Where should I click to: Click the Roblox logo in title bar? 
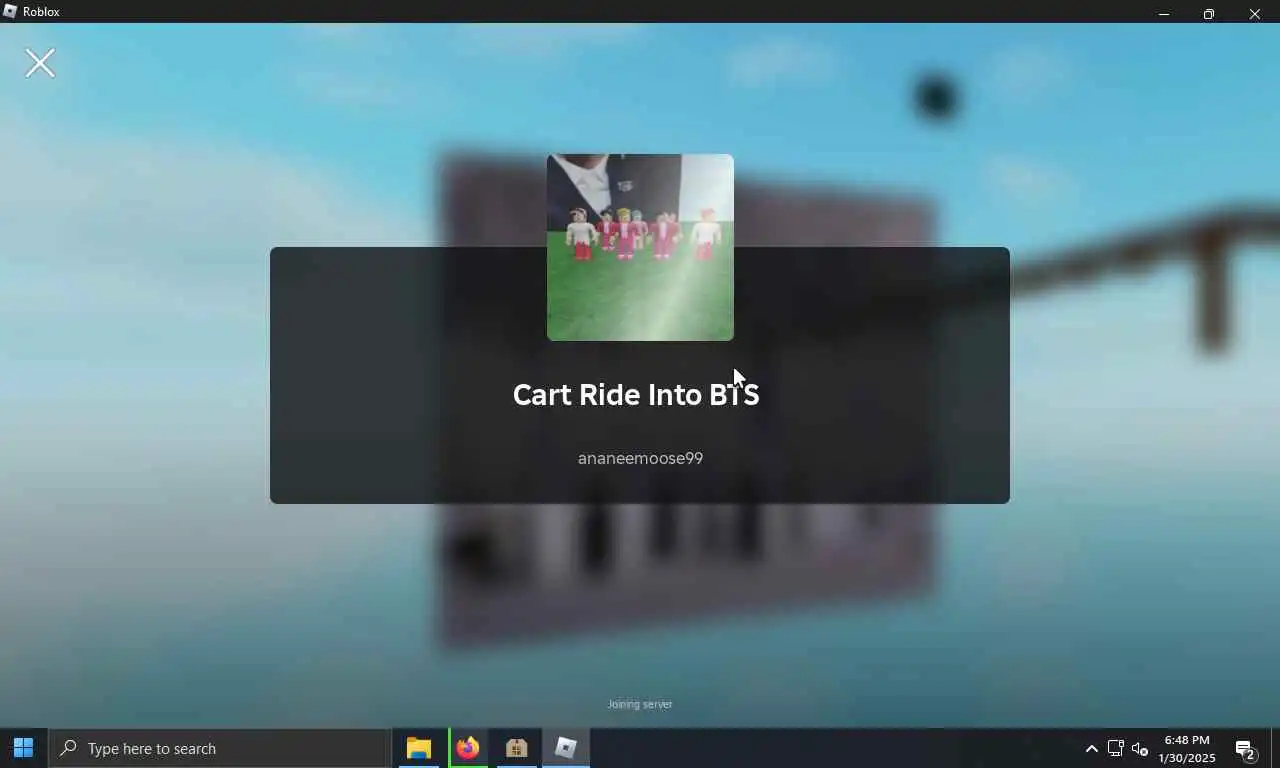(x=10, y=11)
